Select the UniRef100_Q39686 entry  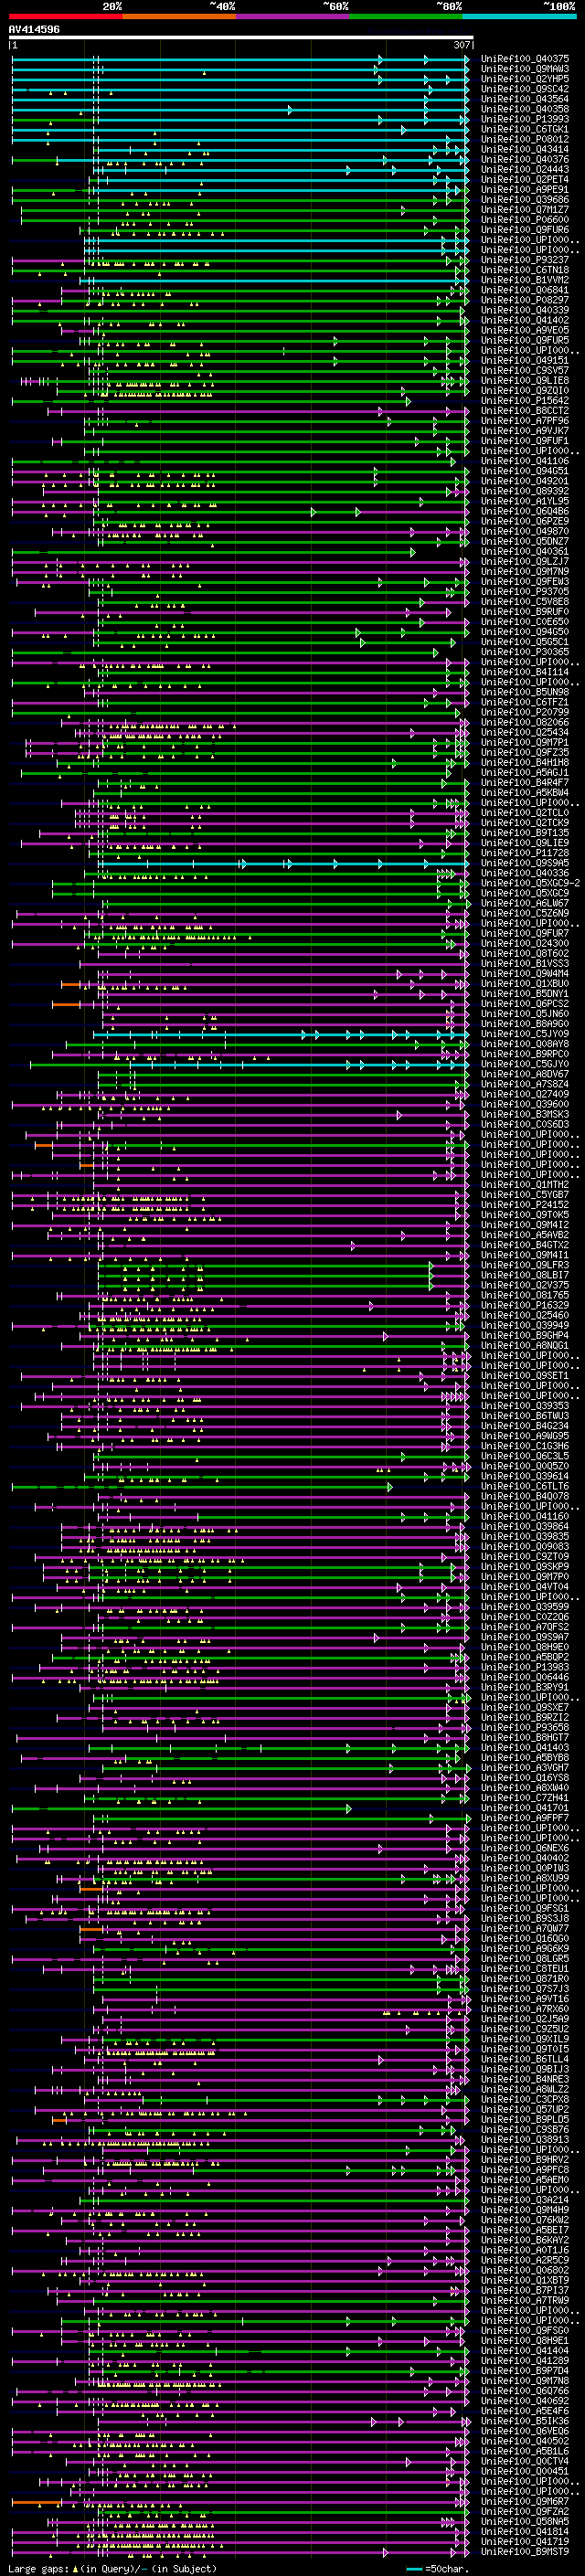coord(525,199)
